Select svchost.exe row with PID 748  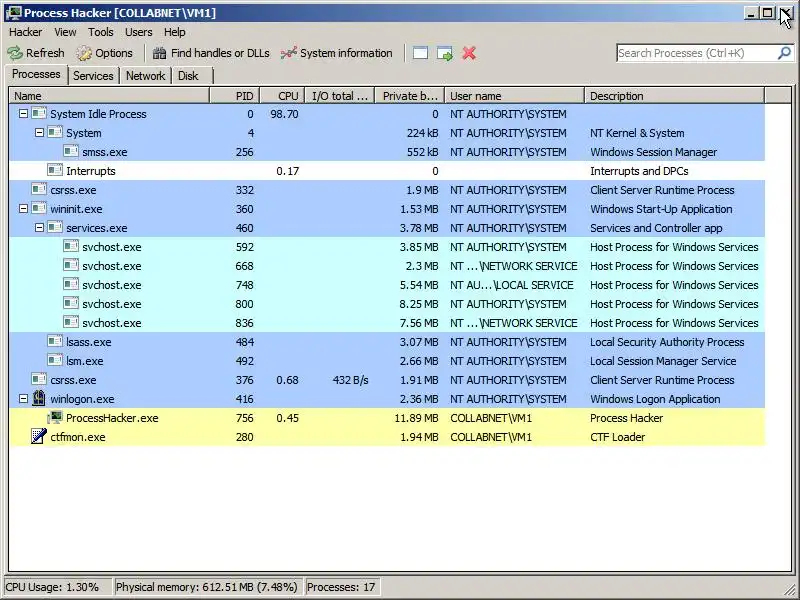[x=387, y=285]
